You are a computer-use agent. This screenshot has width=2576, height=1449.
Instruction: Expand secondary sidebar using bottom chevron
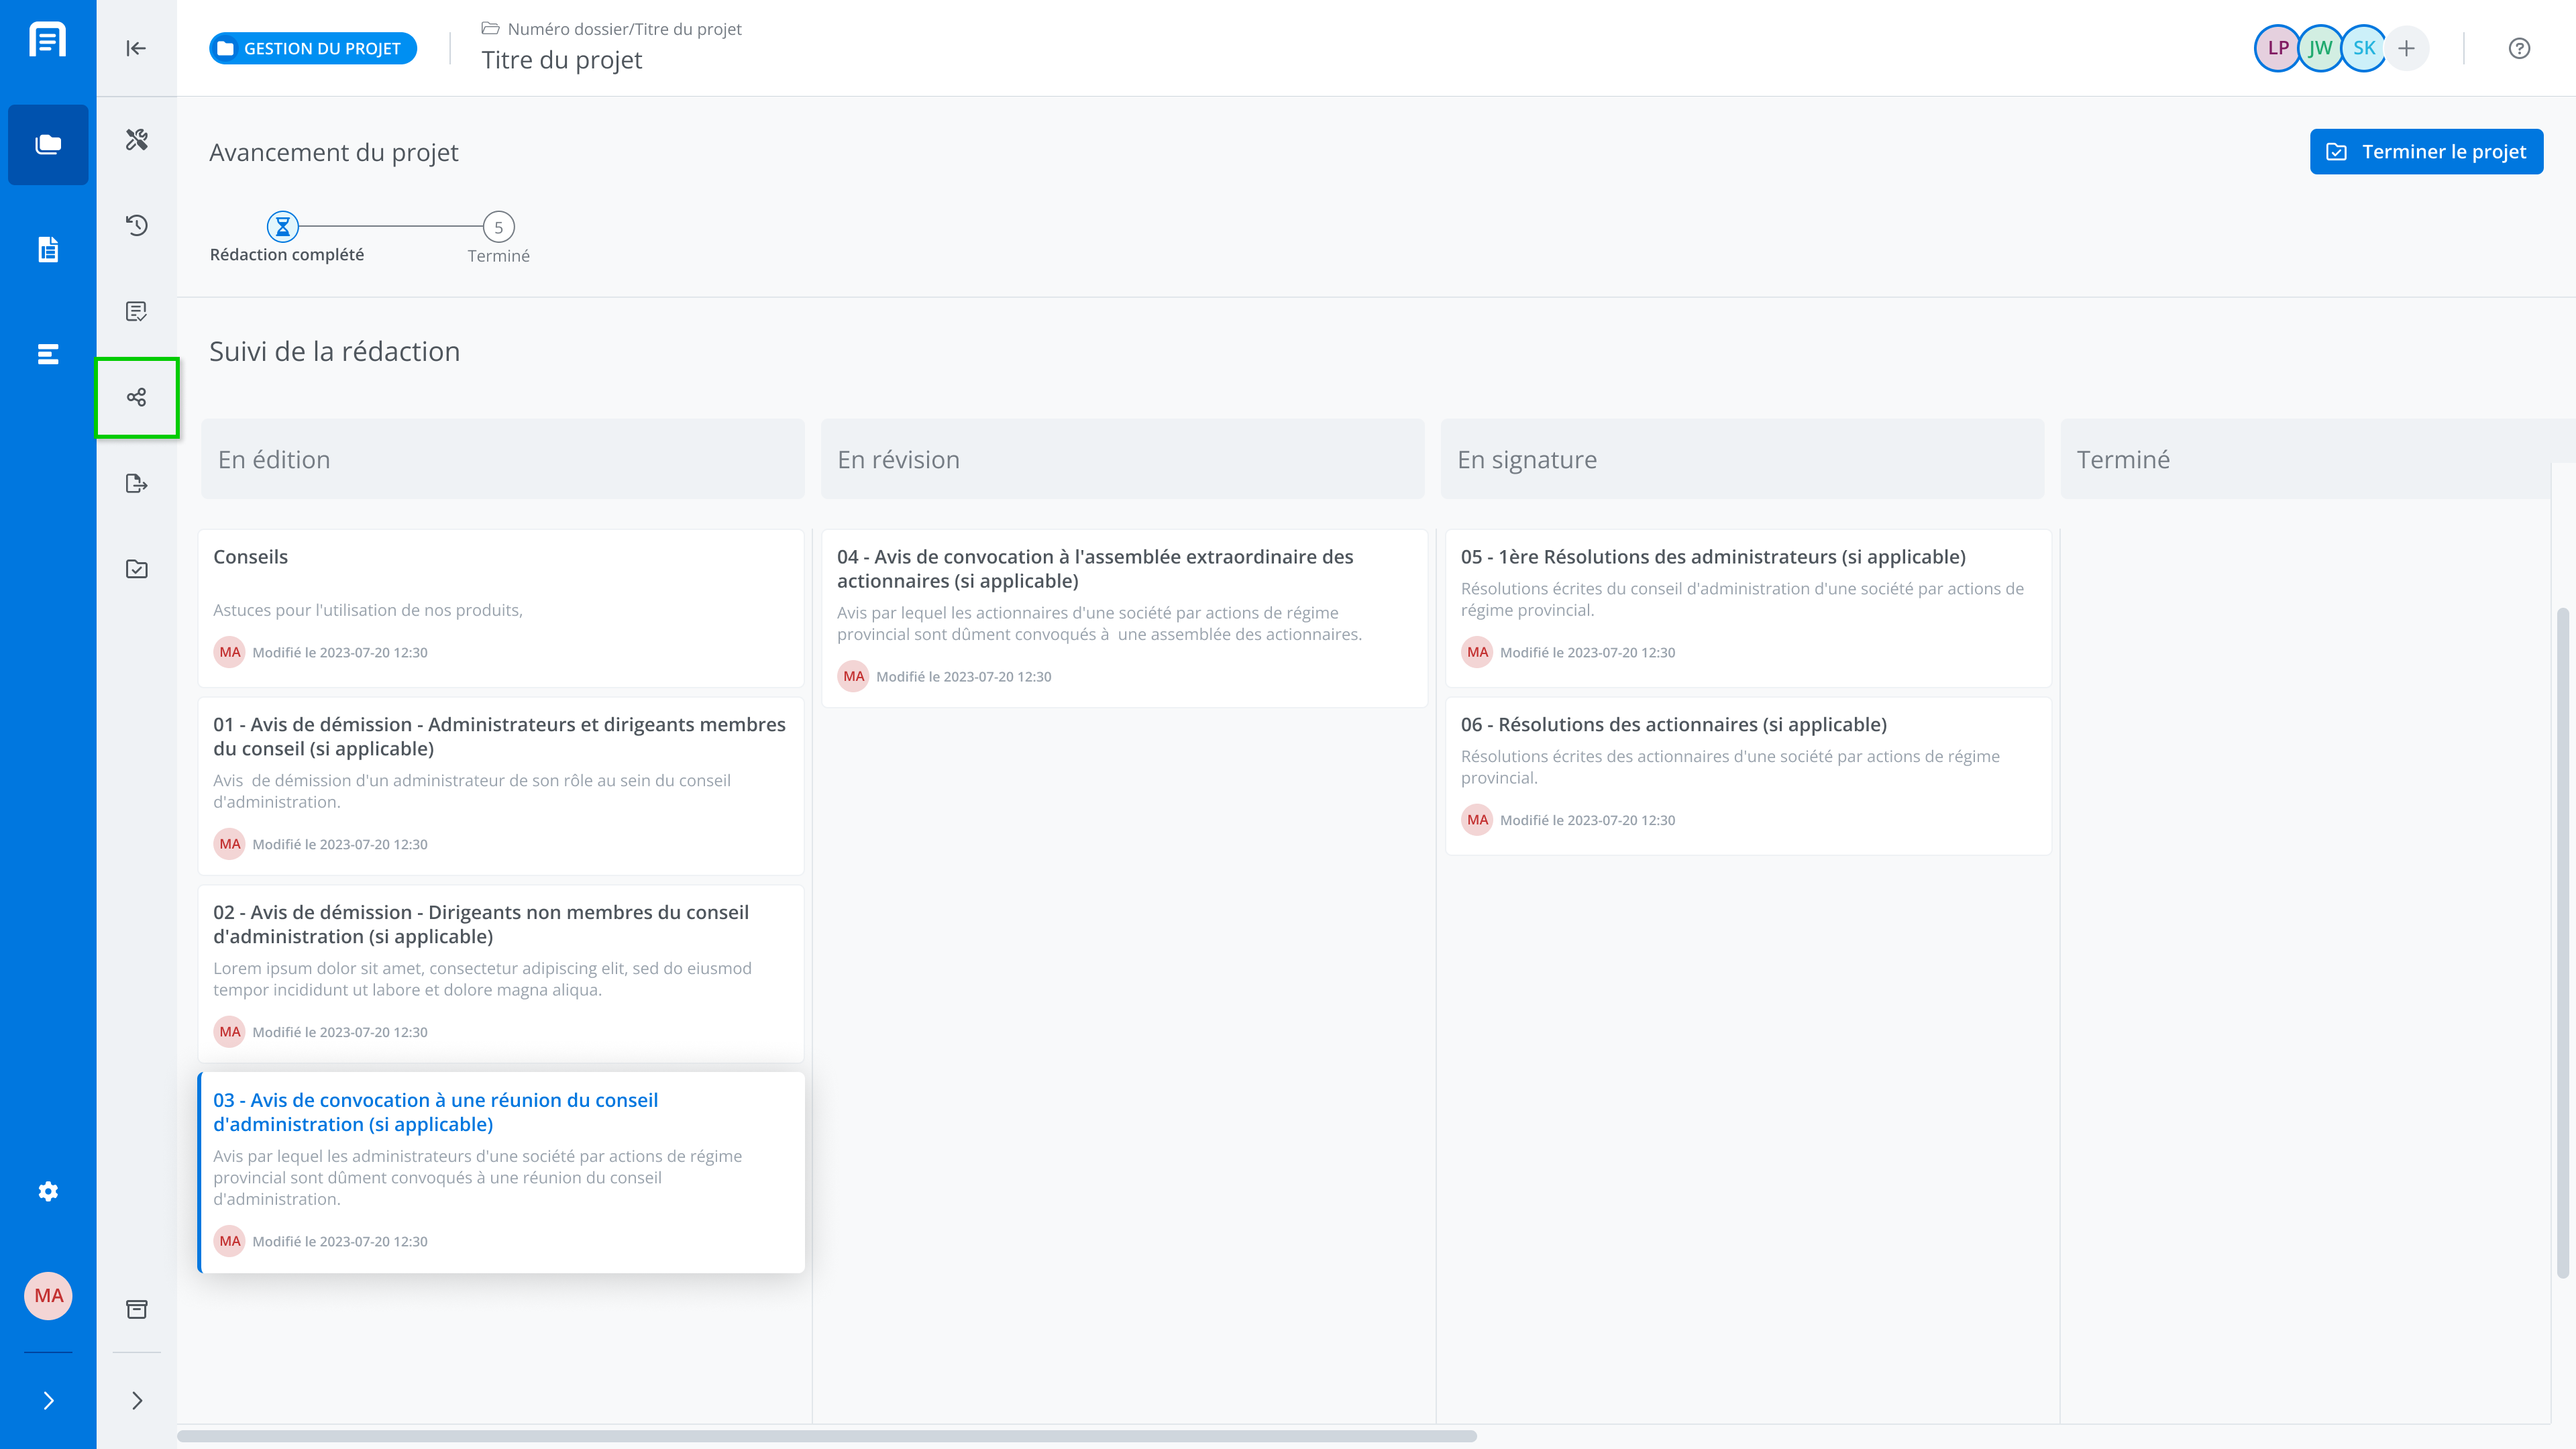(x=137, y=1400)
